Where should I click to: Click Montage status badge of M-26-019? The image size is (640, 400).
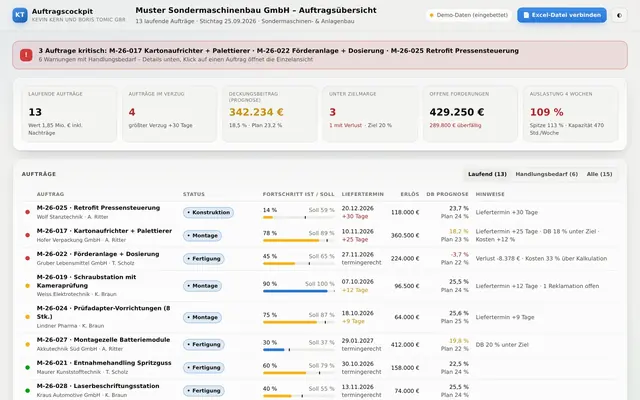tap(202, 286)
